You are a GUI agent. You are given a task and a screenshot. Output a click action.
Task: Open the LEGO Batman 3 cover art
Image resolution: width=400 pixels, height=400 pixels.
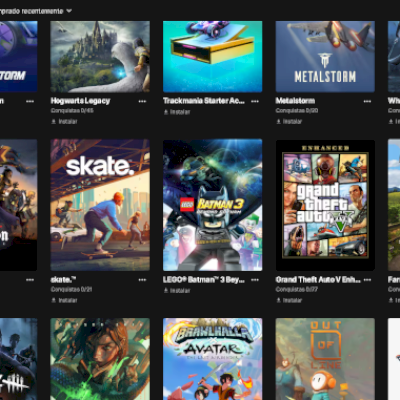pos(213,205)
